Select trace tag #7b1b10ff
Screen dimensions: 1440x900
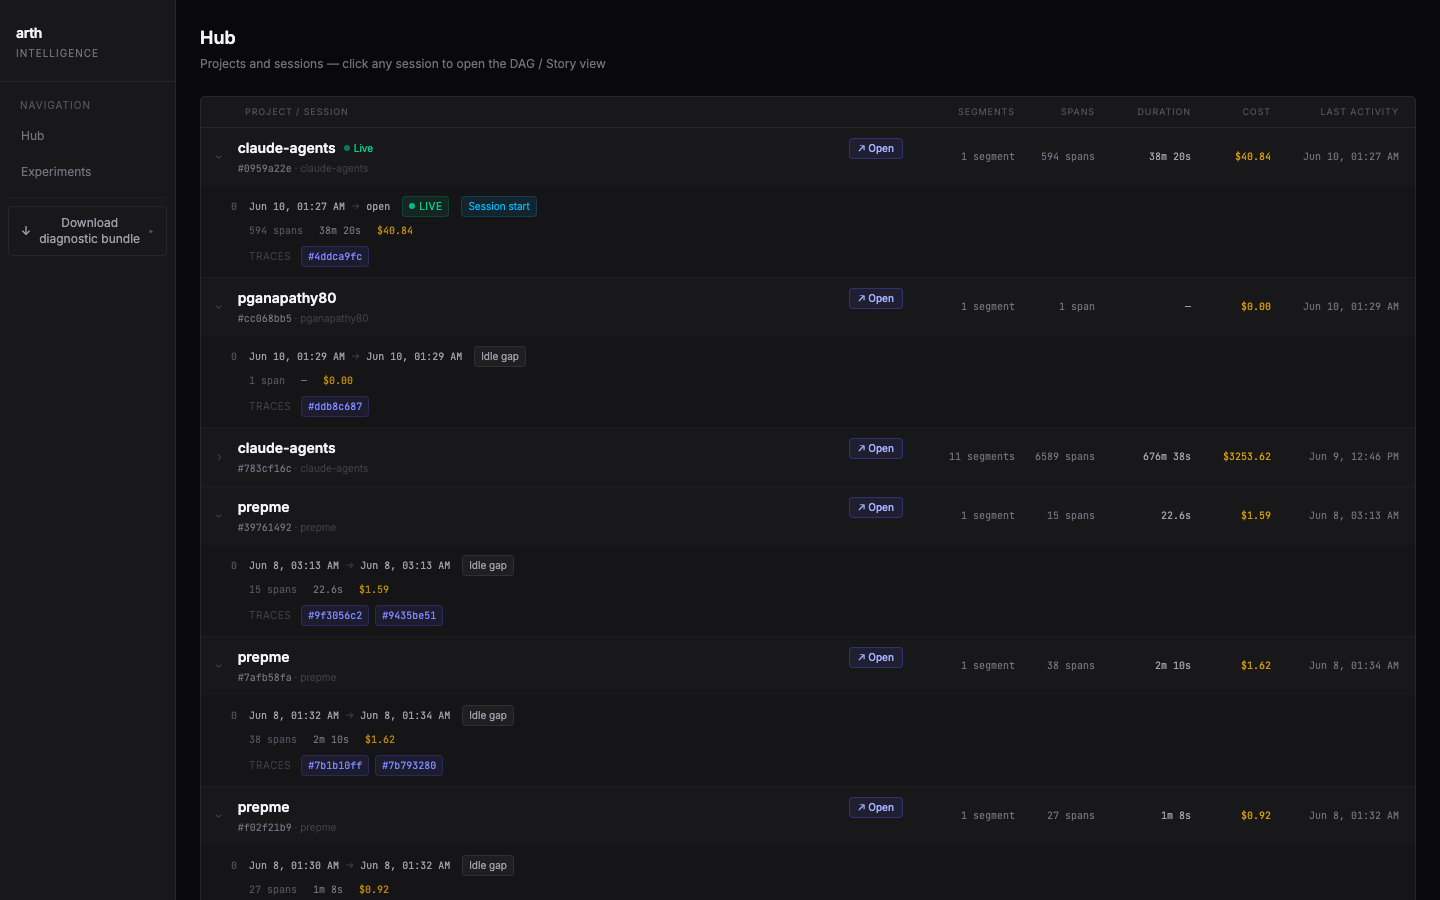coord(335,766)
